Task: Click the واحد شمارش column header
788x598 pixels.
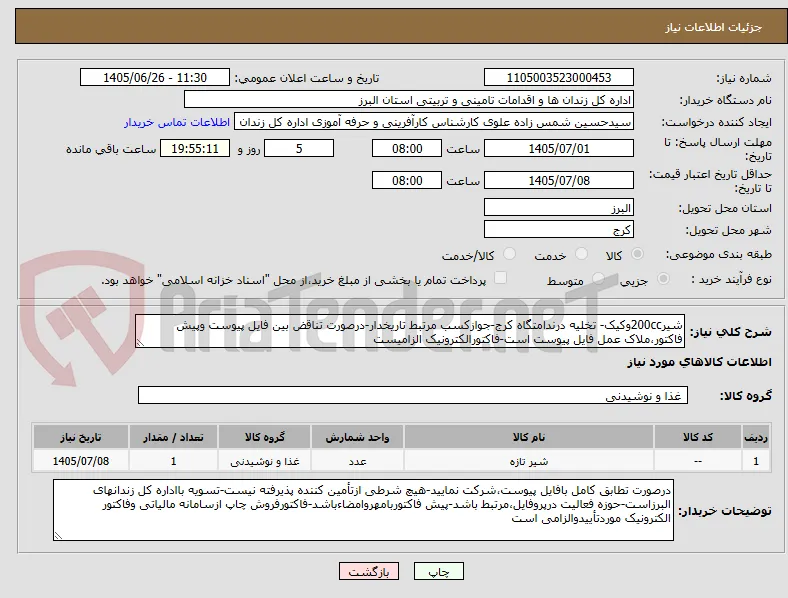Action: point(357,437)
